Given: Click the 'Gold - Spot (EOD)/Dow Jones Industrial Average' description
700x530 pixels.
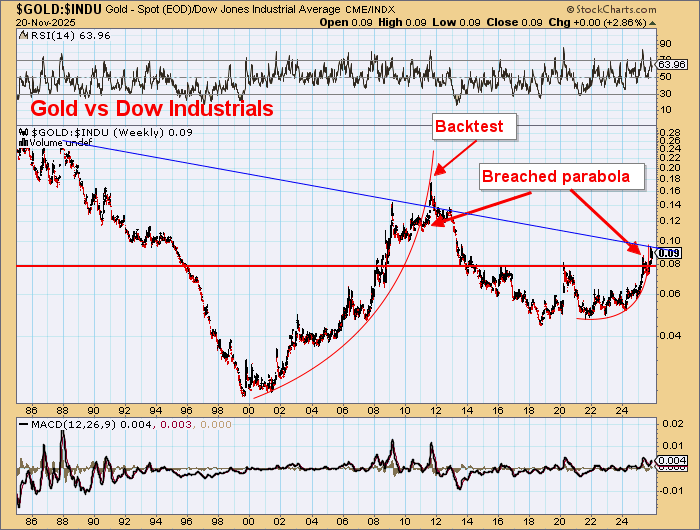Looking at the screenshot, I should [x=225, y=9].
